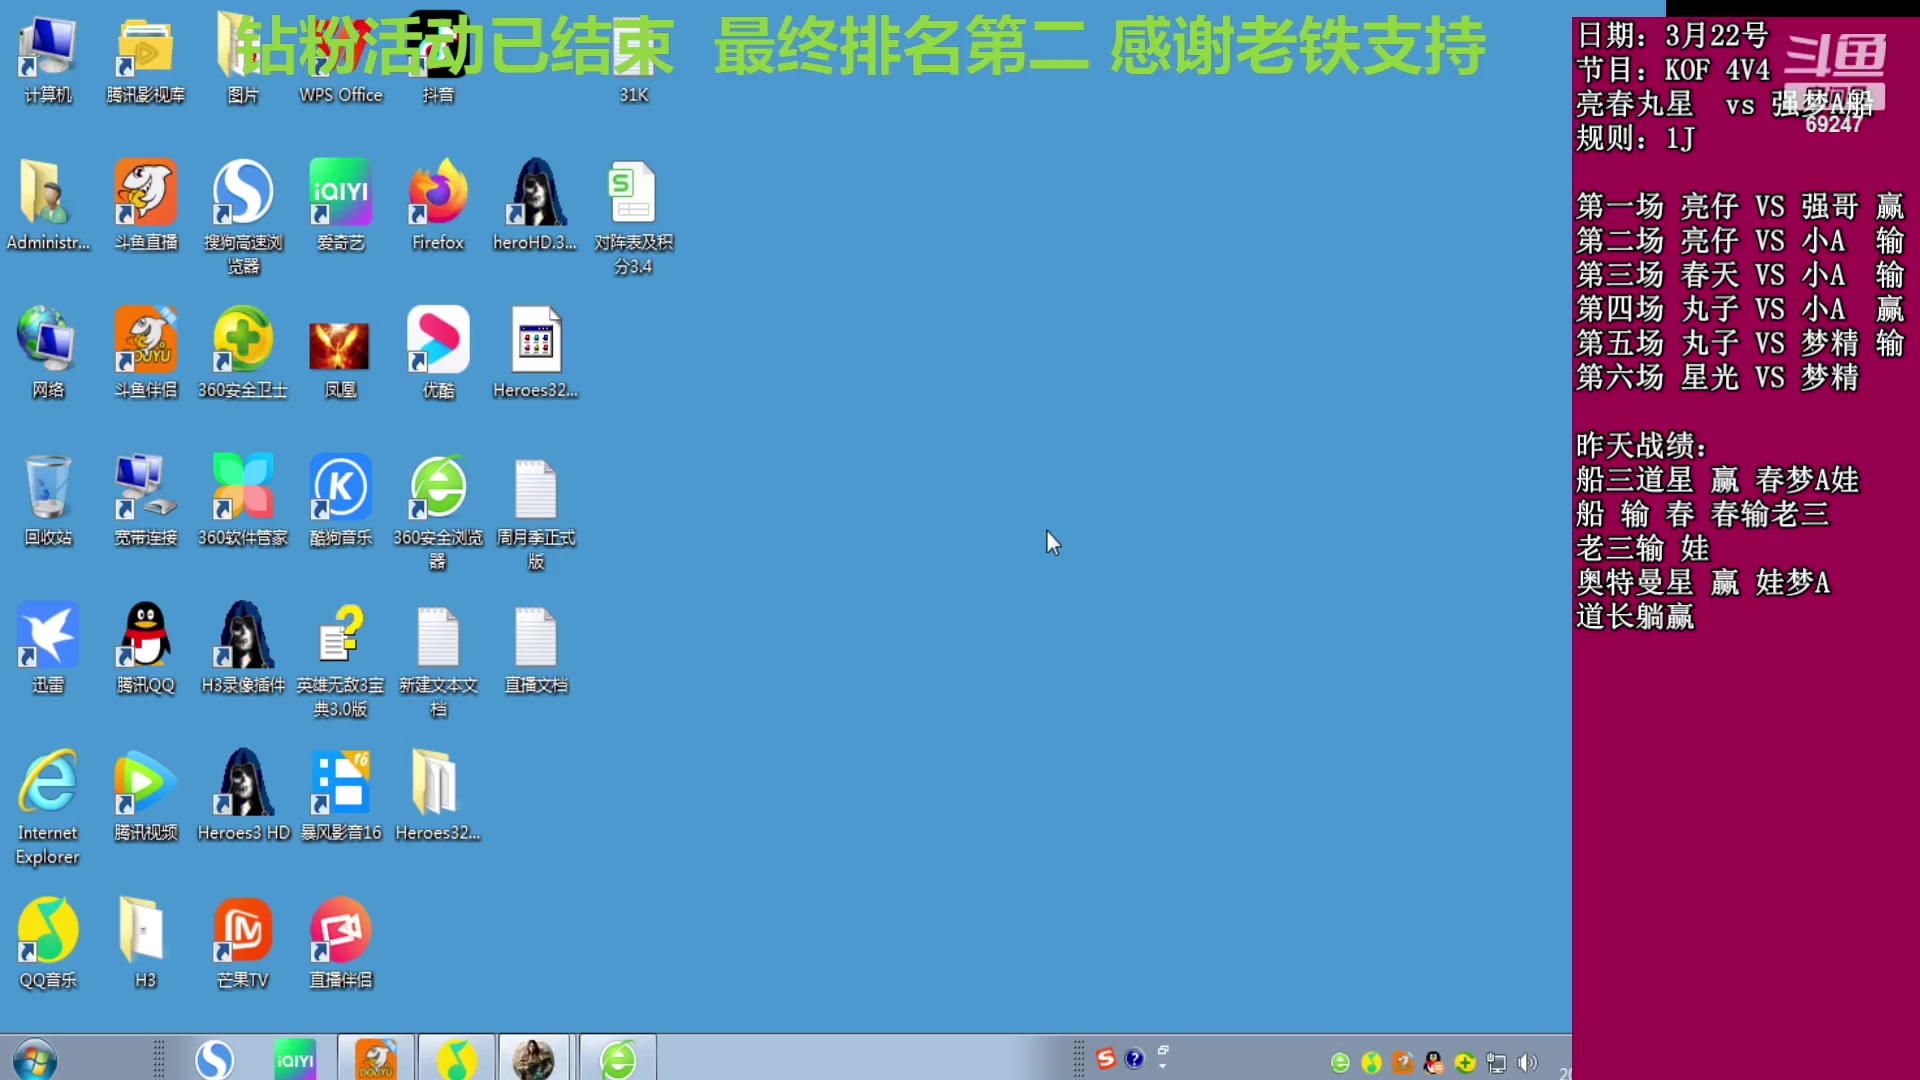The width and height of the screenshot is (1920, 1080).
Task: Open the 酷狗音乐 desktop shortcut
Action: (x=340, y=500)
